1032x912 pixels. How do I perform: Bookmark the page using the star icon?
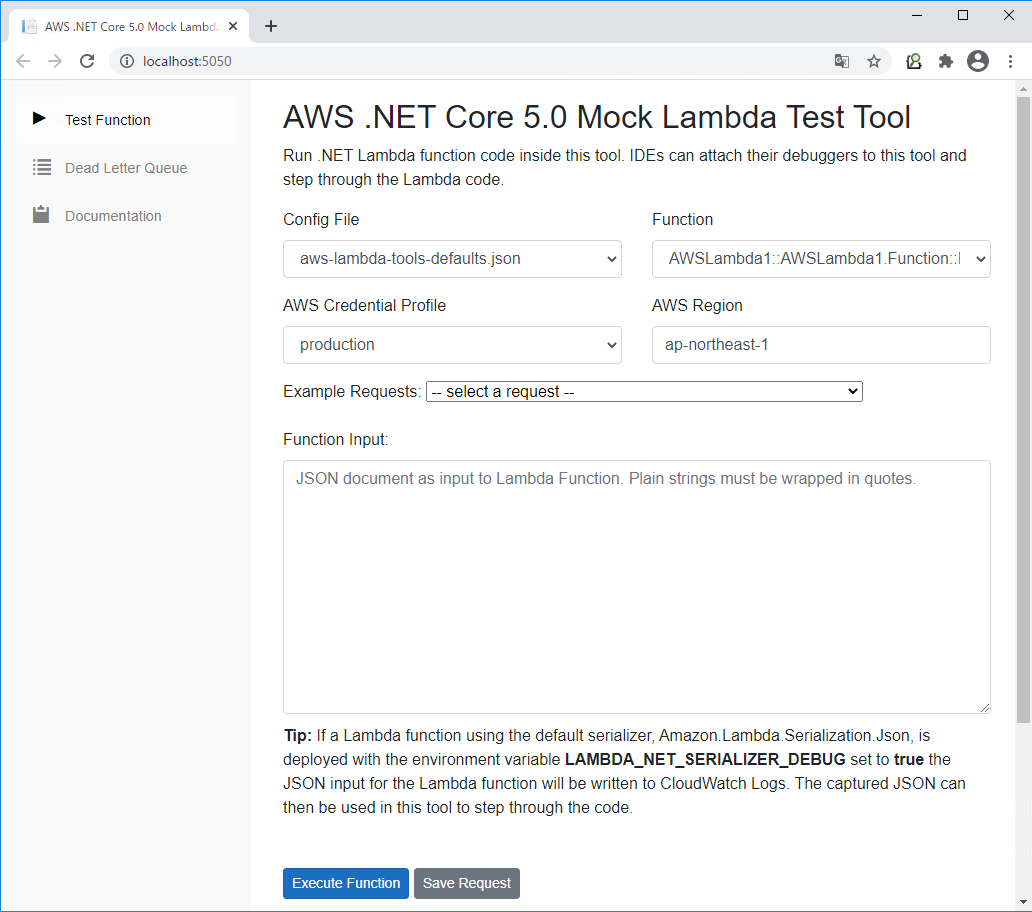click(875, 61)
